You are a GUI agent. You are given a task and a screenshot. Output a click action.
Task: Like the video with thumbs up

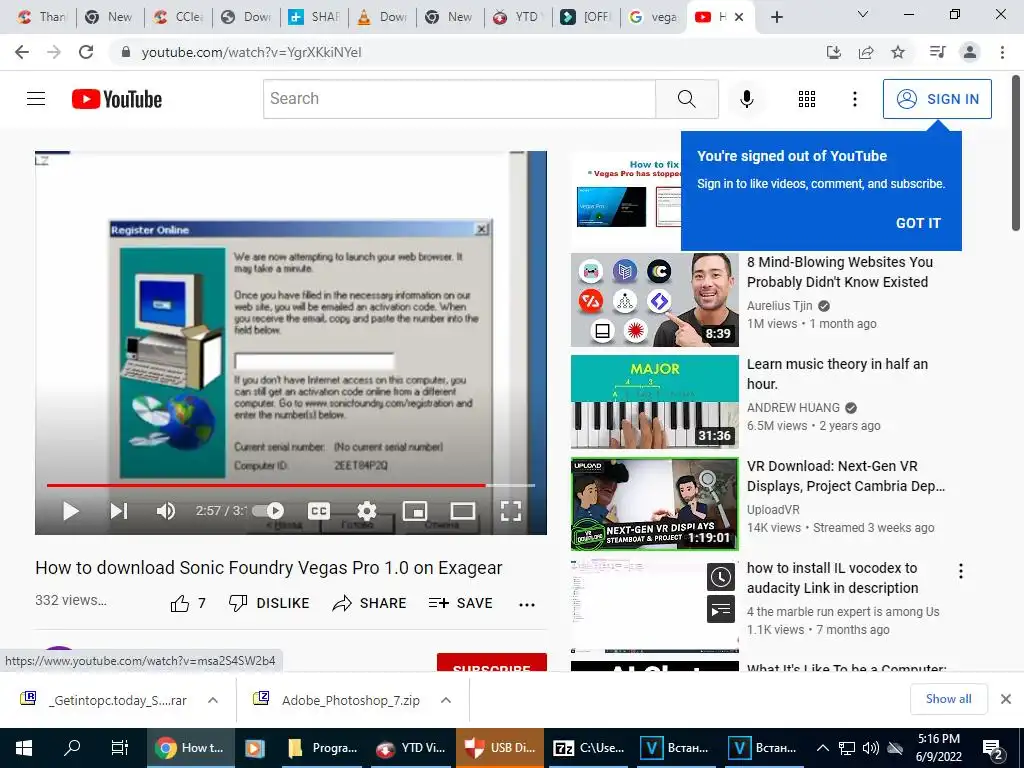tap(187, 603)
